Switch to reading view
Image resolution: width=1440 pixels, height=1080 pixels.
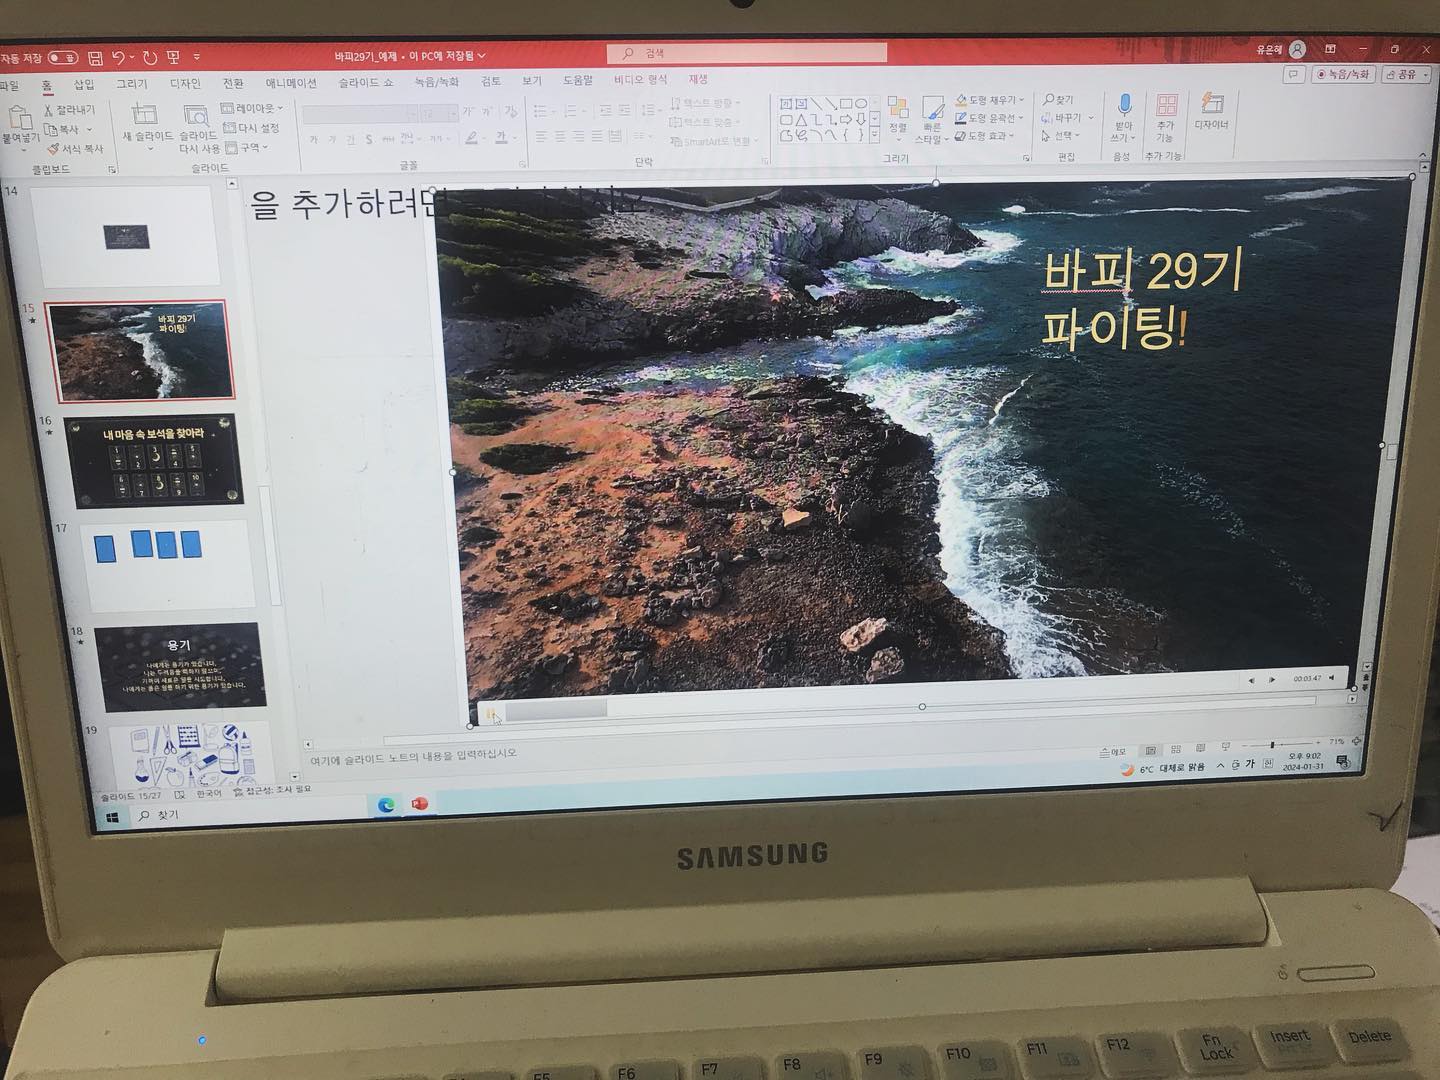pos(1200,747)
